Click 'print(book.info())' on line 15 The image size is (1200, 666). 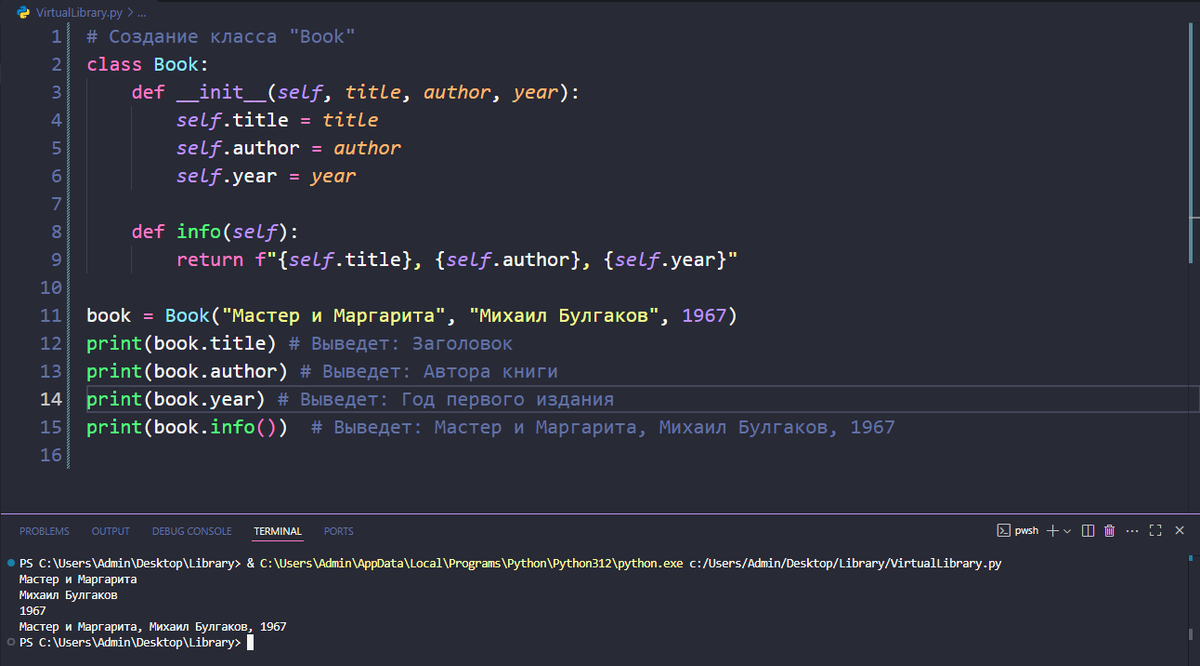(x=187, y=428)
